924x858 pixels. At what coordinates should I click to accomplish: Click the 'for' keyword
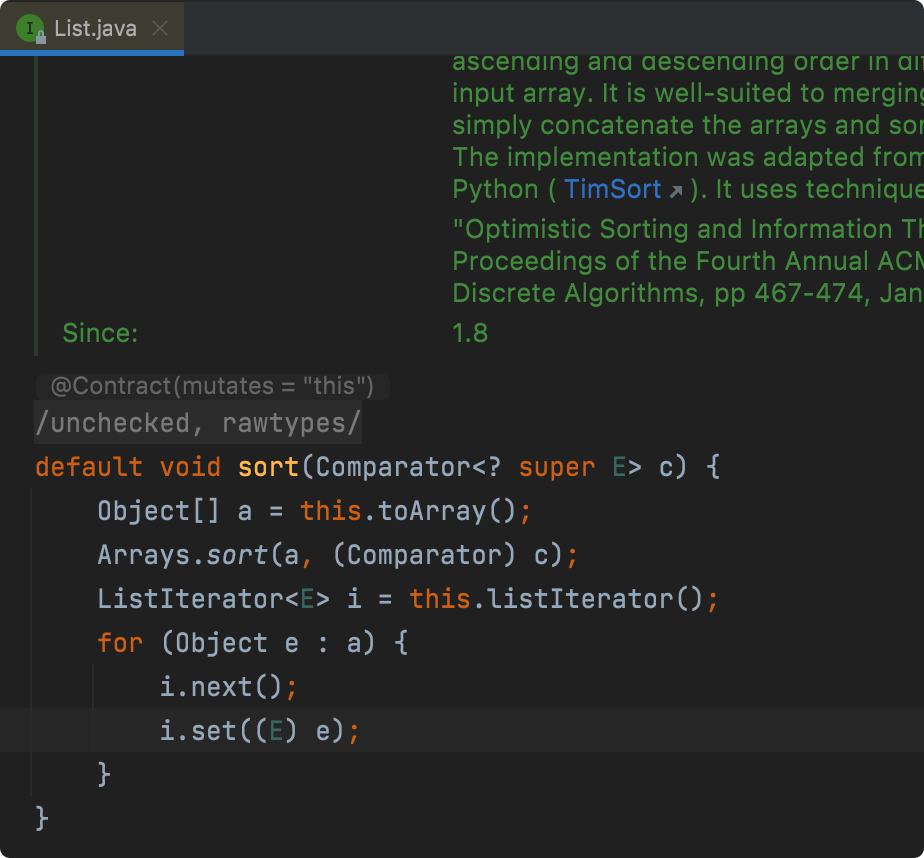tap(120, 642)
